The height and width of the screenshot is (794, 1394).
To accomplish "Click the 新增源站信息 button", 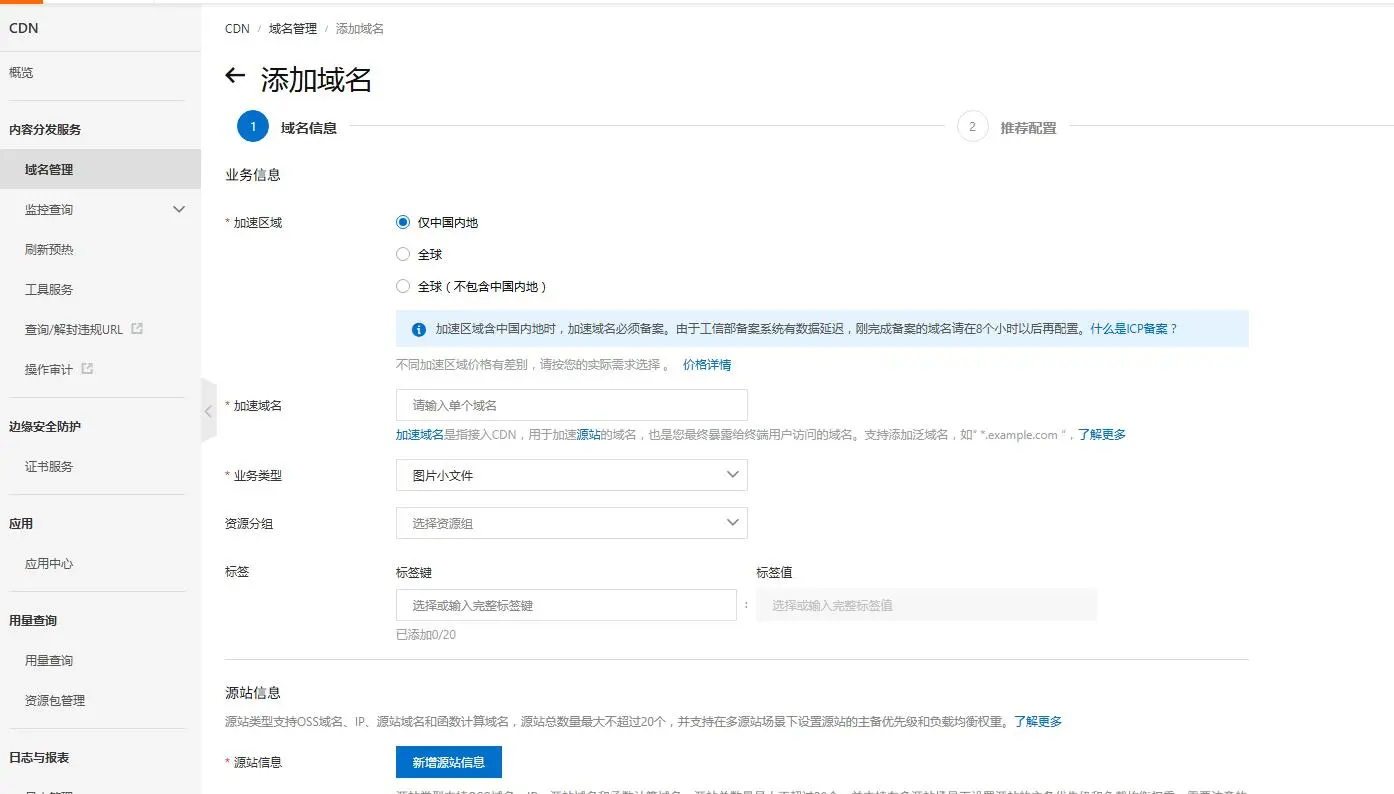I will pos(449,762).
